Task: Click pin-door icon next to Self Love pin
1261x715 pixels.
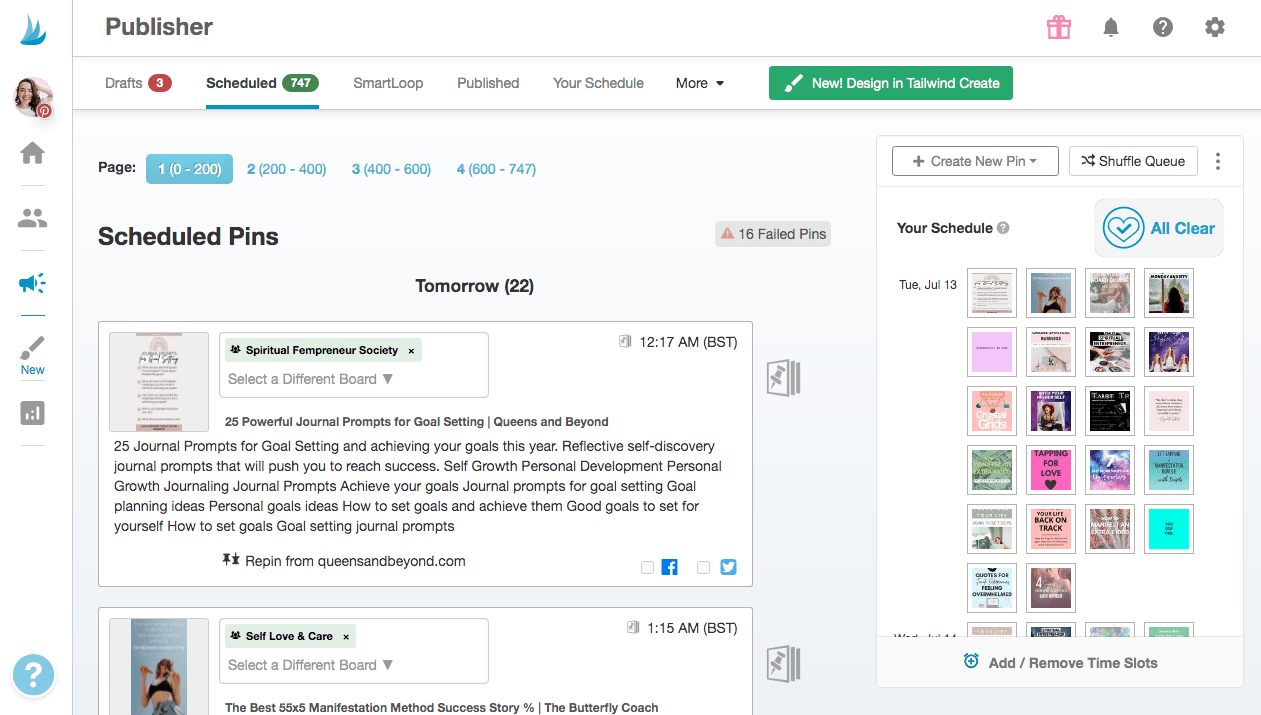Action: click(784, 663)
